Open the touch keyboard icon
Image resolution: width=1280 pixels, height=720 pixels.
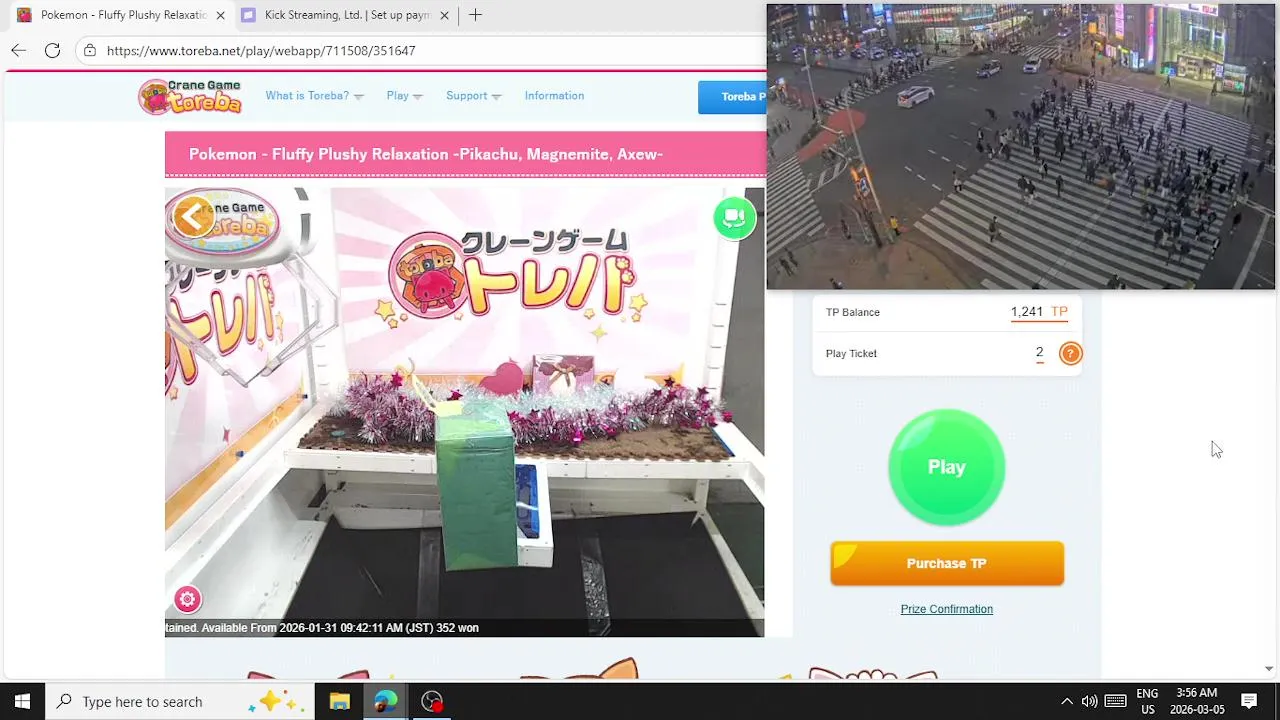tap(1116, 701)
